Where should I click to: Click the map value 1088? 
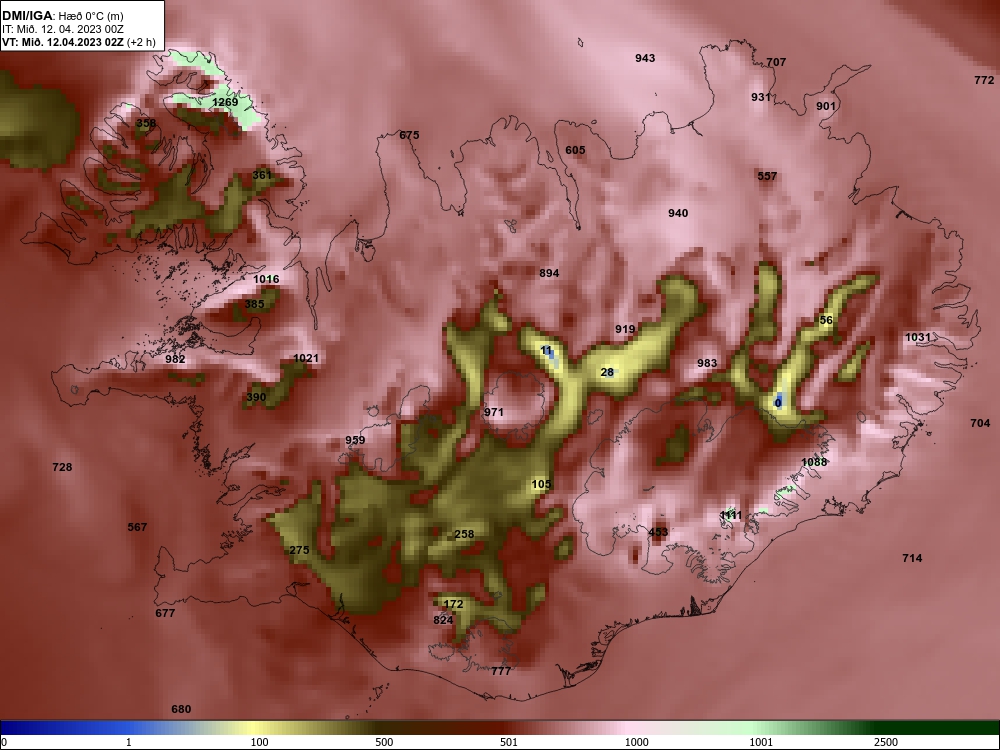[814, 462]
